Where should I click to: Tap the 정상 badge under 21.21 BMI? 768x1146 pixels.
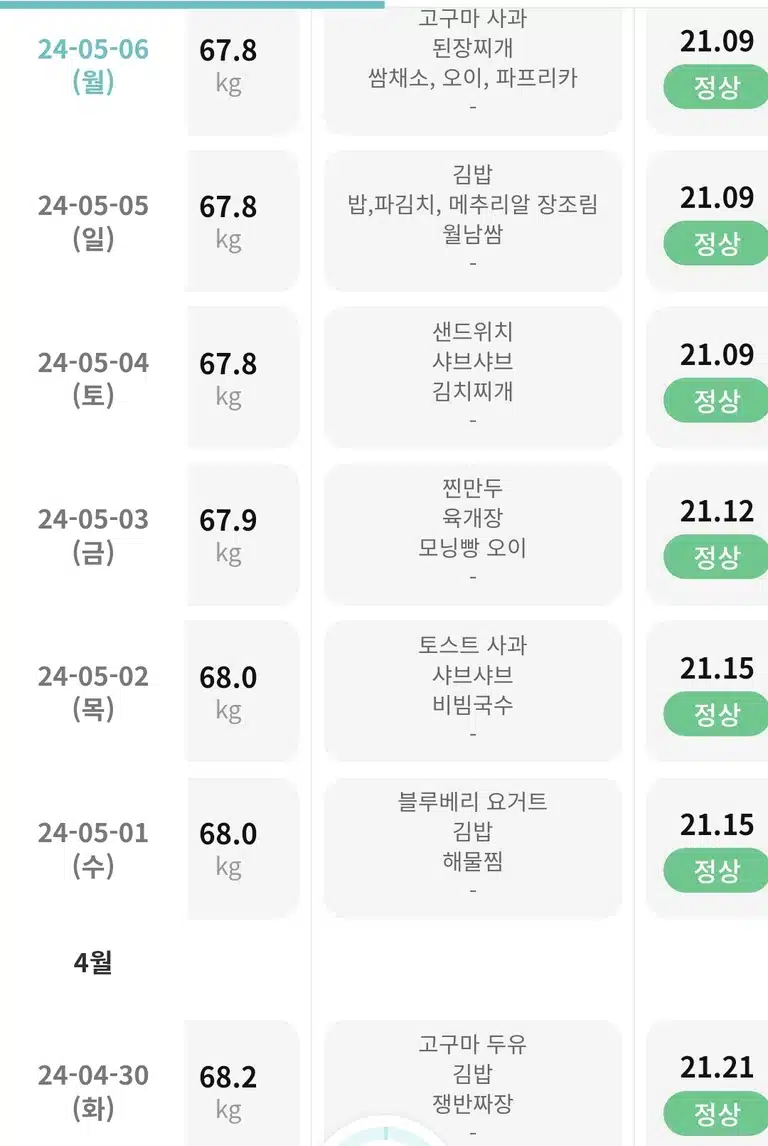coord(715,1114)
